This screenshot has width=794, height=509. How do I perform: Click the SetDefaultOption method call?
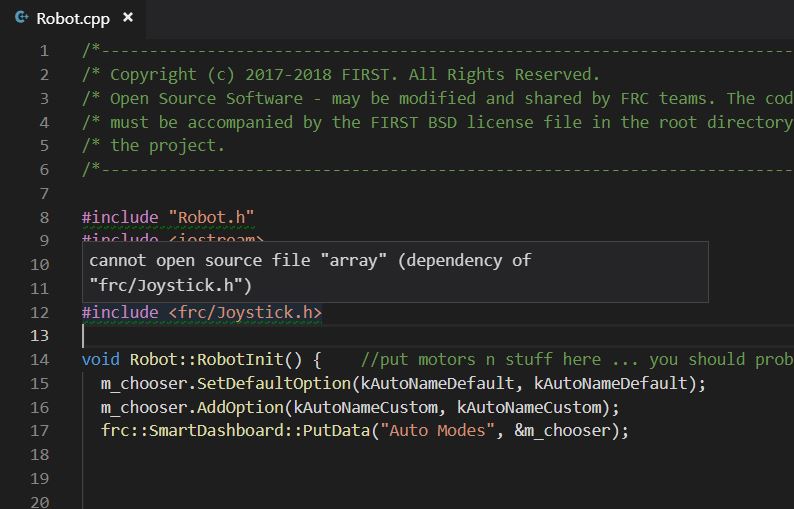pos(273,383)
